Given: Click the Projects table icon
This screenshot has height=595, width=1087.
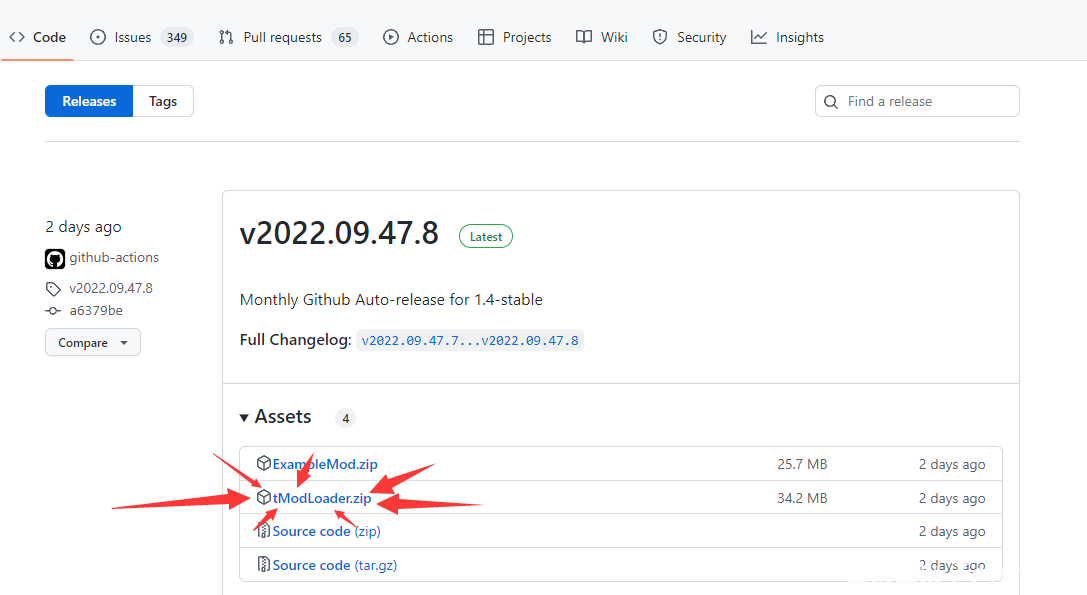Looking at the screenshot, I should point(486,37).
